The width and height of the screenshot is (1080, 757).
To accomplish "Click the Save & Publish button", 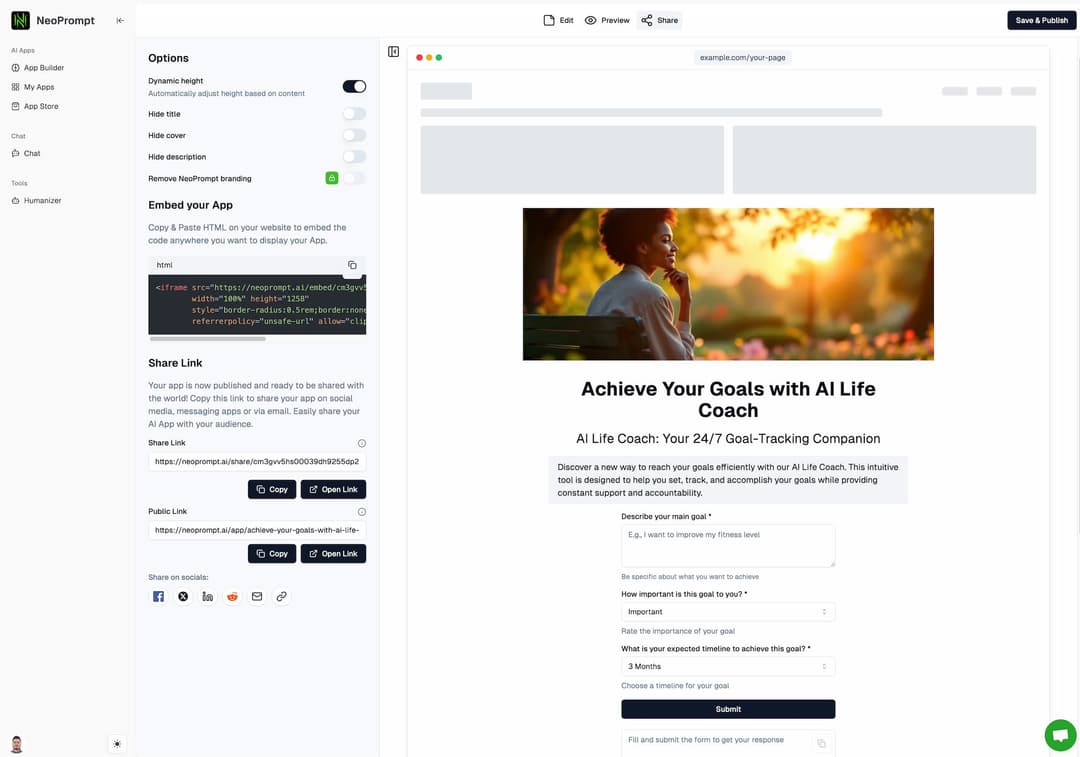I will (x=1041, y=21).
